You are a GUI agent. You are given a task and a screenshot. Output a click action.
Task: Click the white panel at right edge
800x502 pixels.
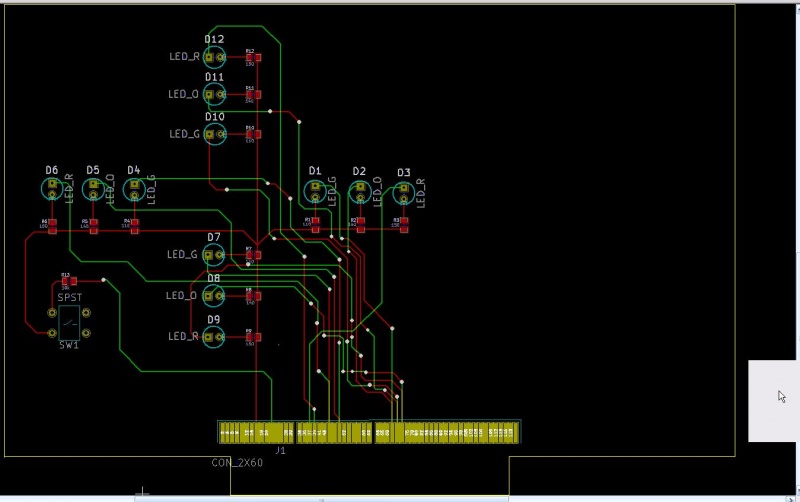(x=774, y=400)
